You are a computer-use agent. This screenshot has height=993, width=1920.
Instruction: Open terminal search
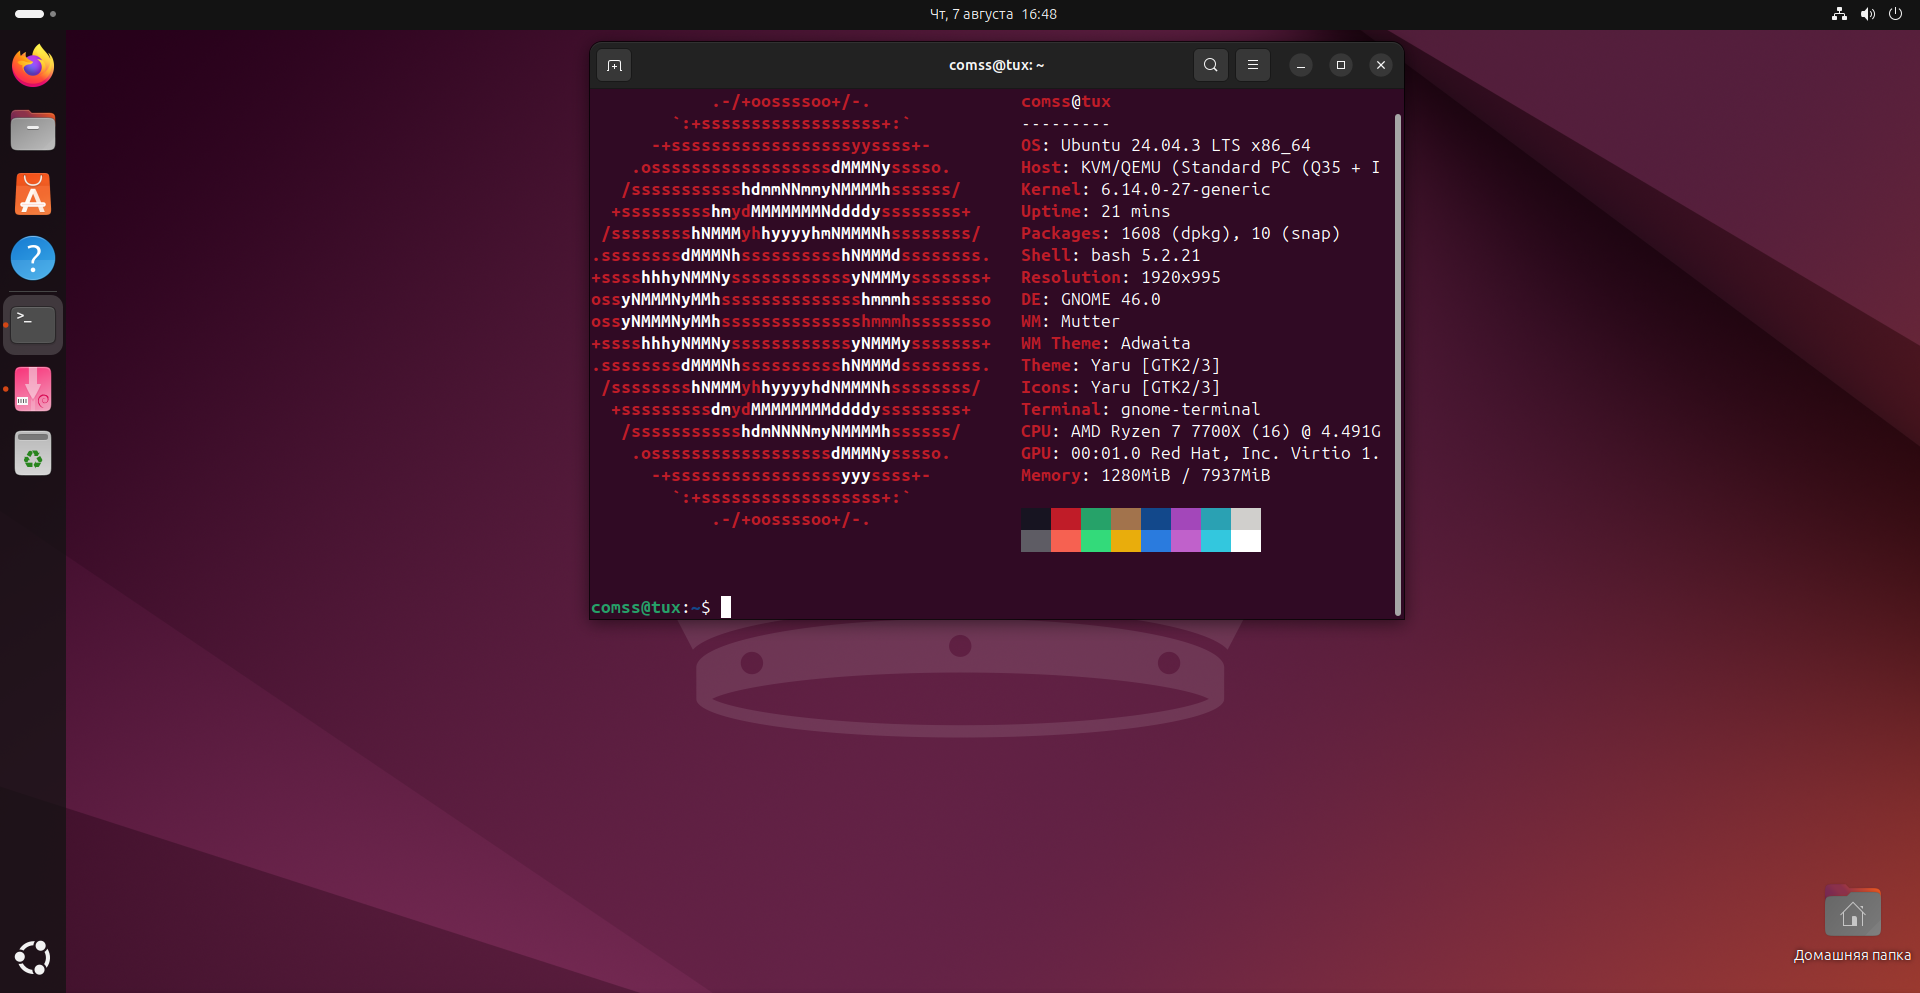pos(1211,65)
